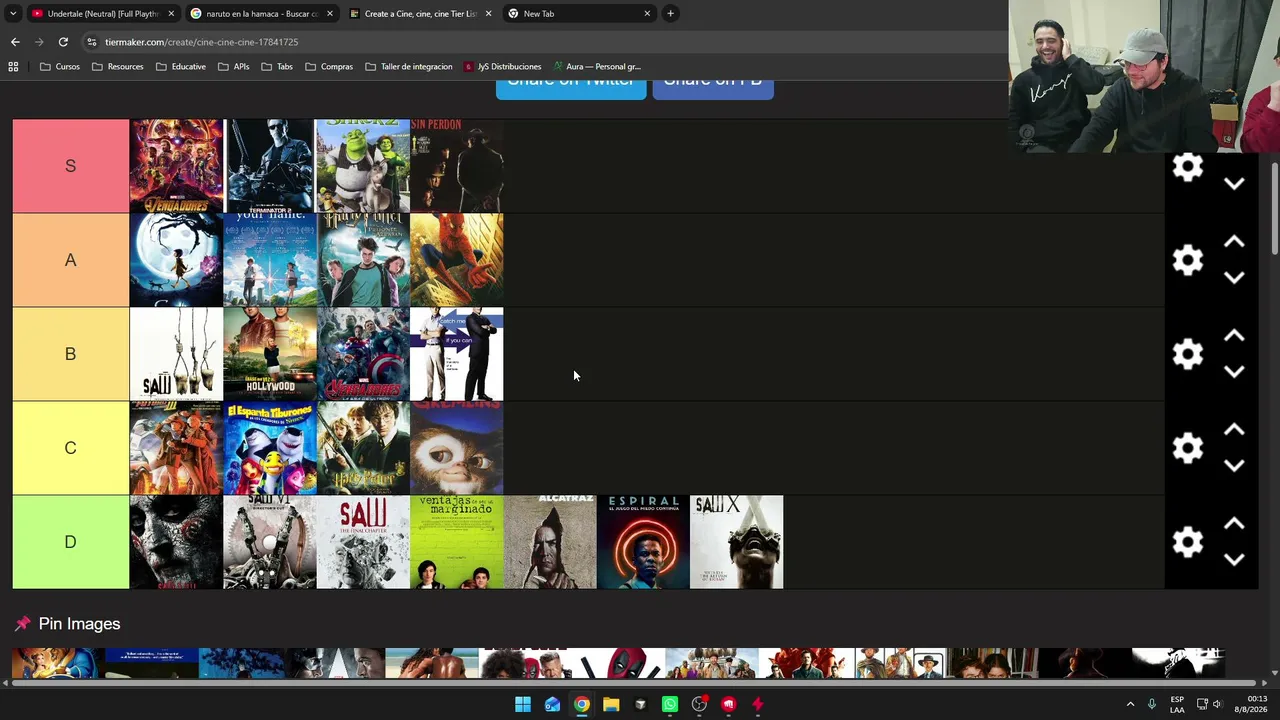Close the Undertale (Neutral) tab
This screenshot has width=1280, height=720.
(171, 14)
